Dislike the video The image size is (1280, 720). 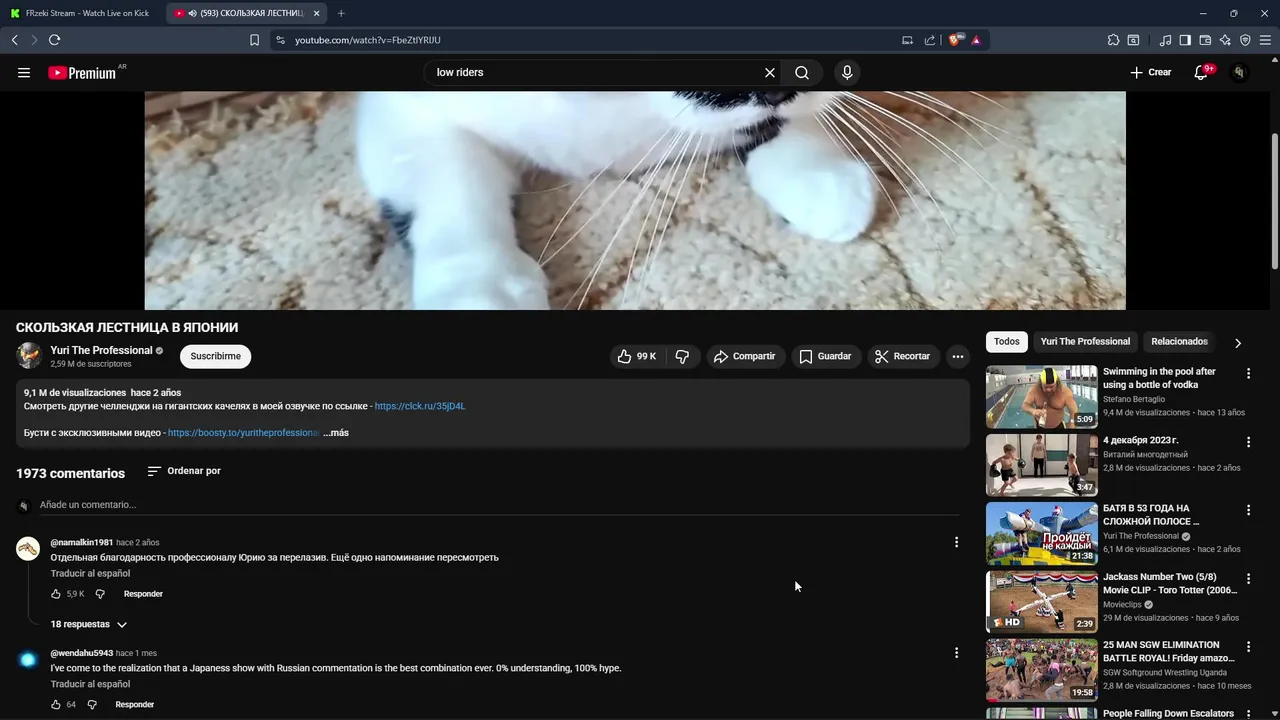682,356
